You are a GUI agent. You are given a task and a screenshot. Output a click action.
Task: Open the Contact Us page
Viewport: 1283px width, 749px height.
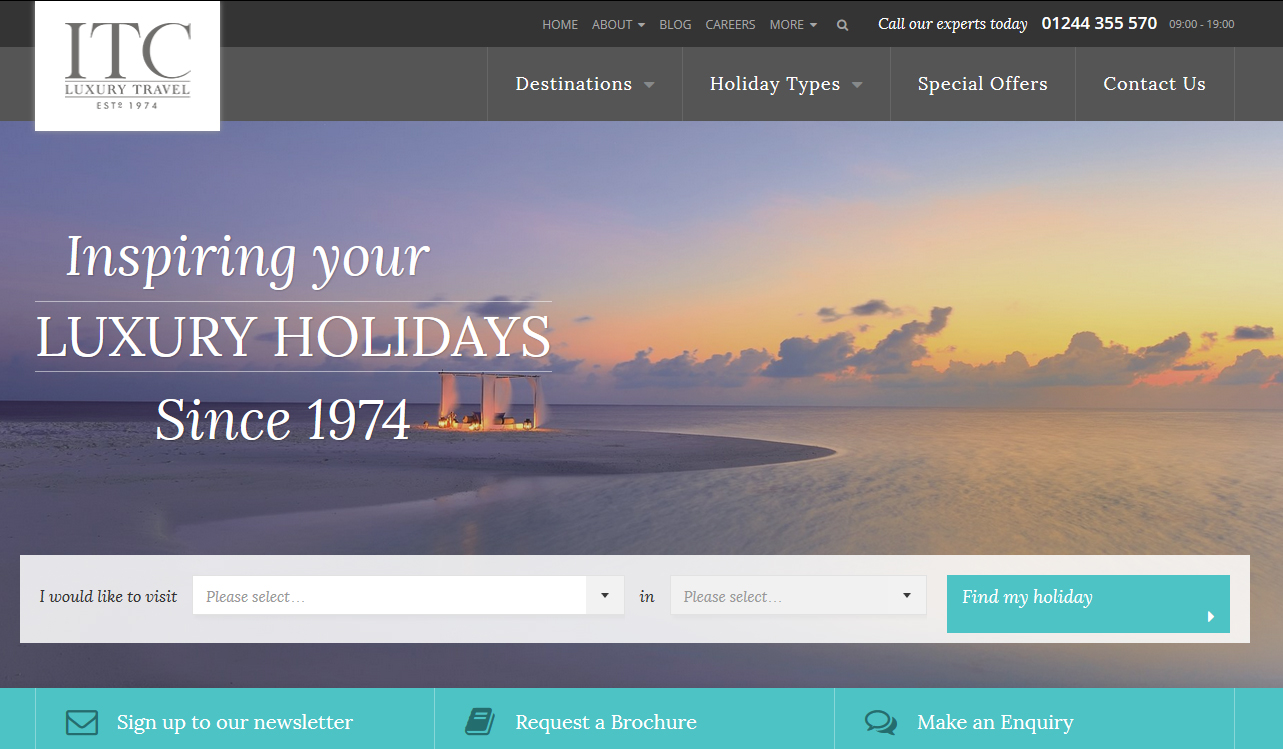[x=1154, y=84]
